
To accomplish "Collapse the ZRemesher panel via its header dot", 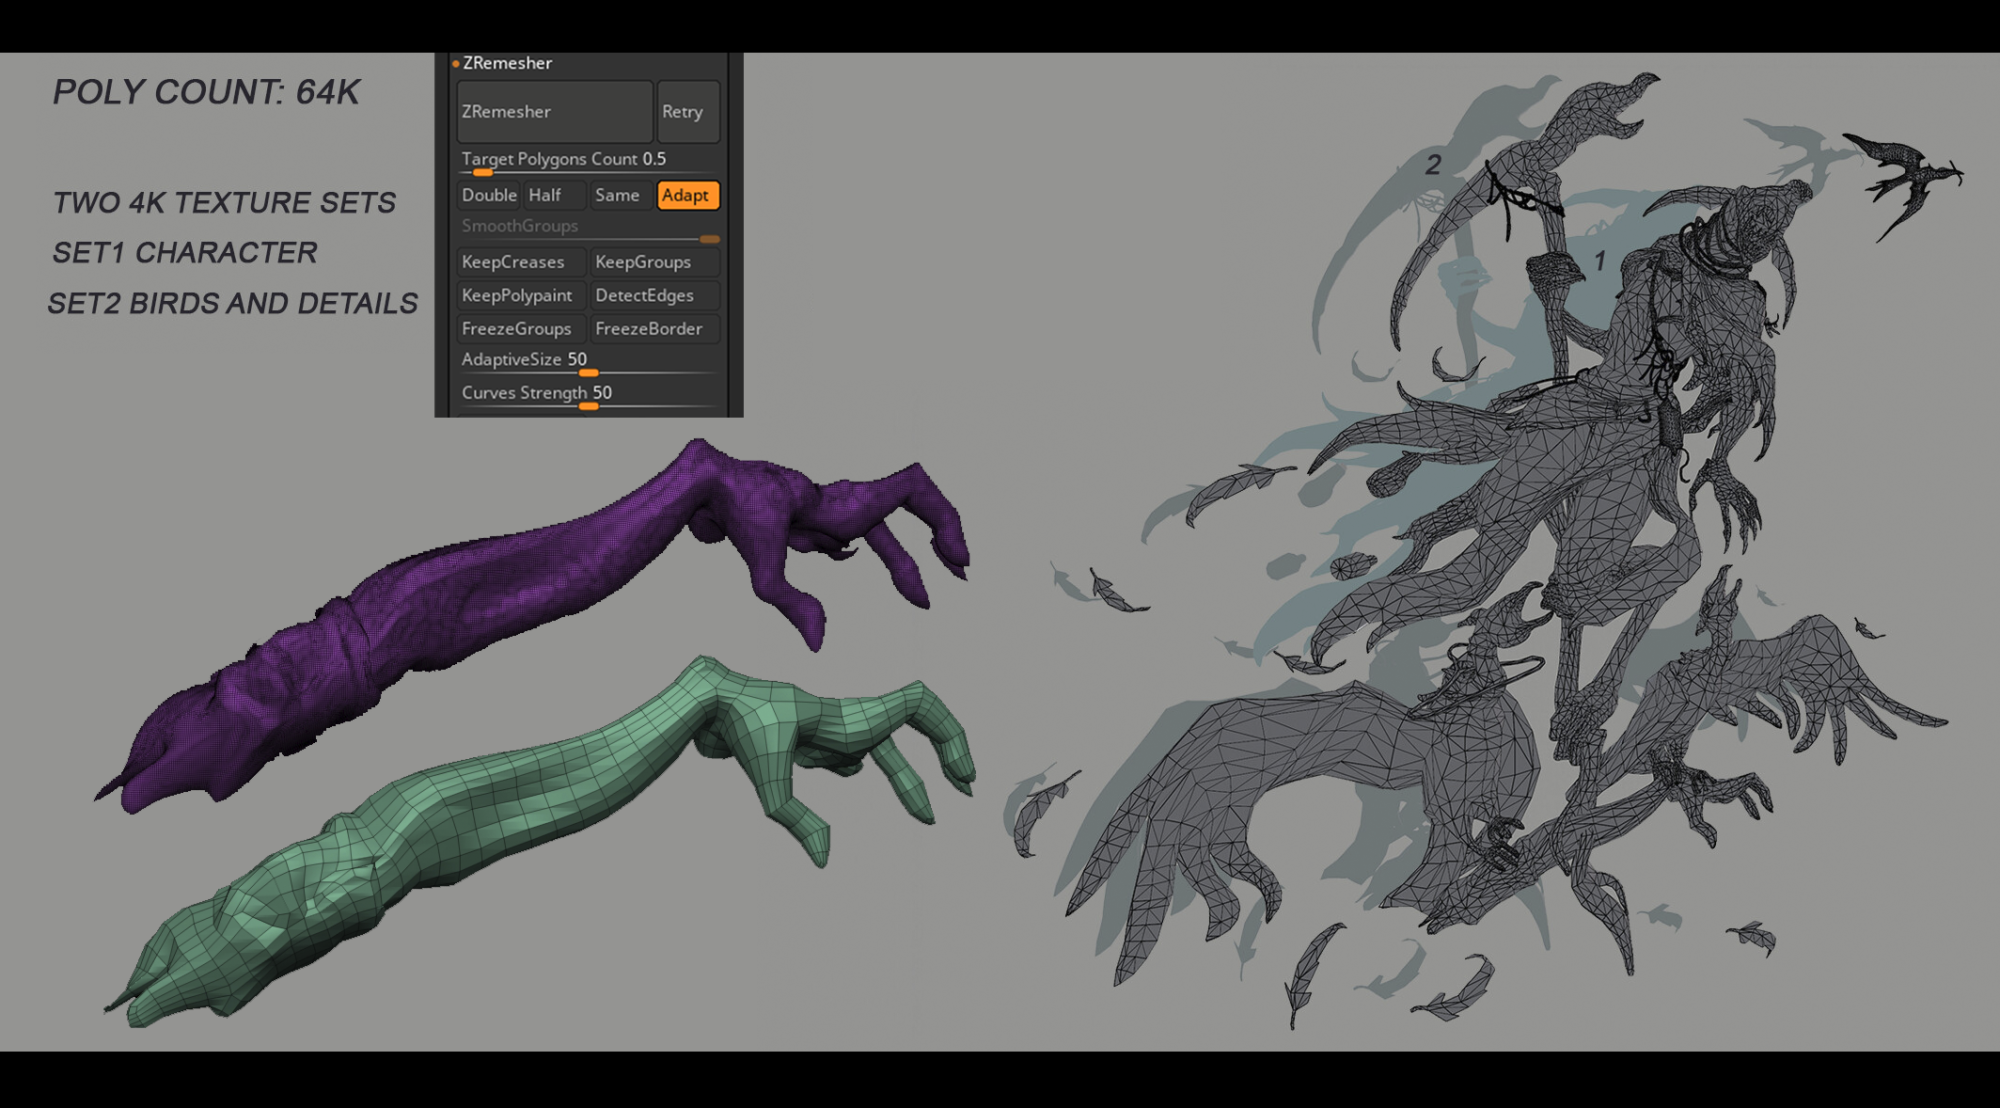I will coord(456,62).
